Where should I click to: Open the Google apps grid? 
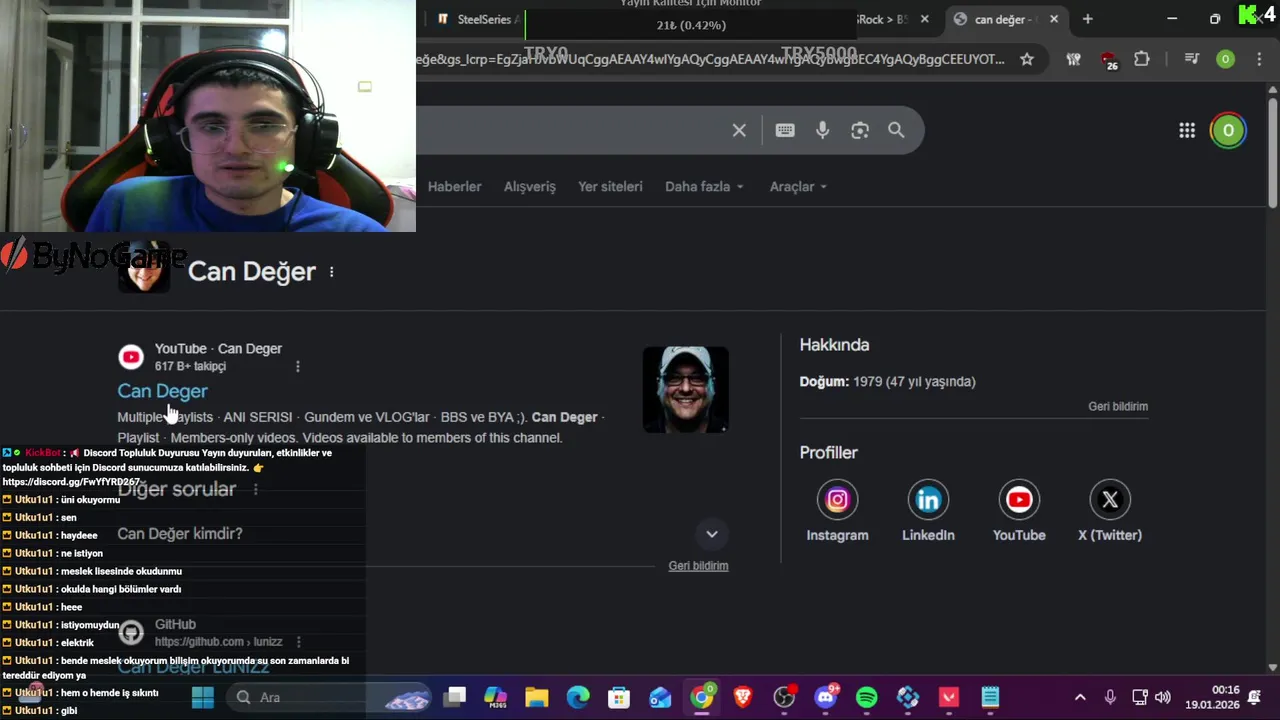tap(1187, 130)
